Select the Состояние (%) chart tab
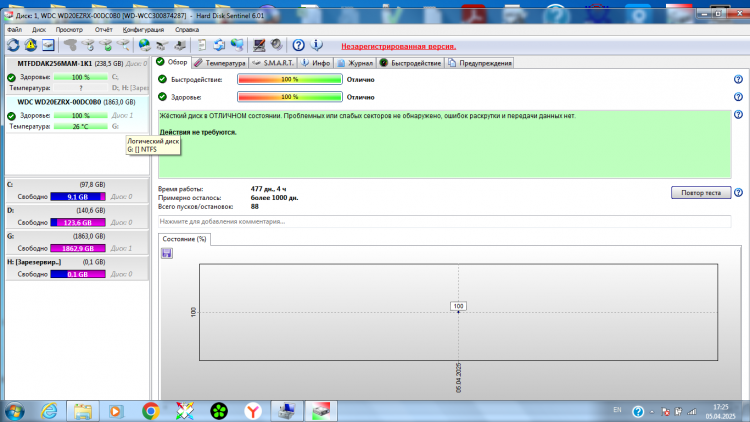 [184, 239]
